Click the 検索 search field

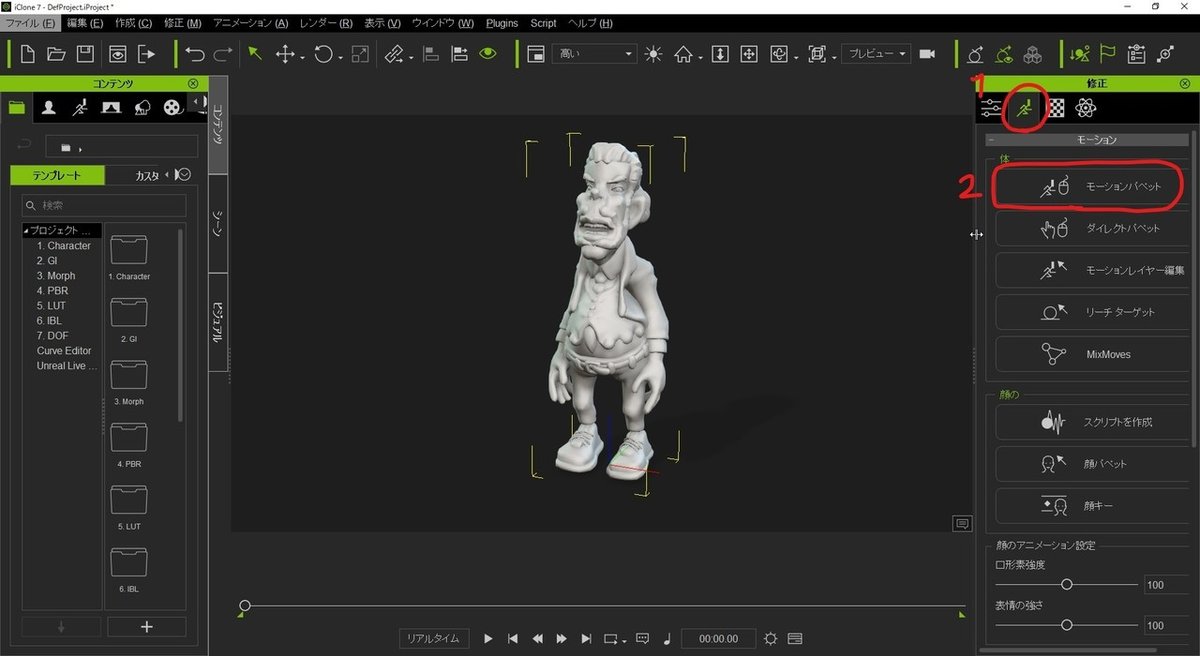coord(104,205)
